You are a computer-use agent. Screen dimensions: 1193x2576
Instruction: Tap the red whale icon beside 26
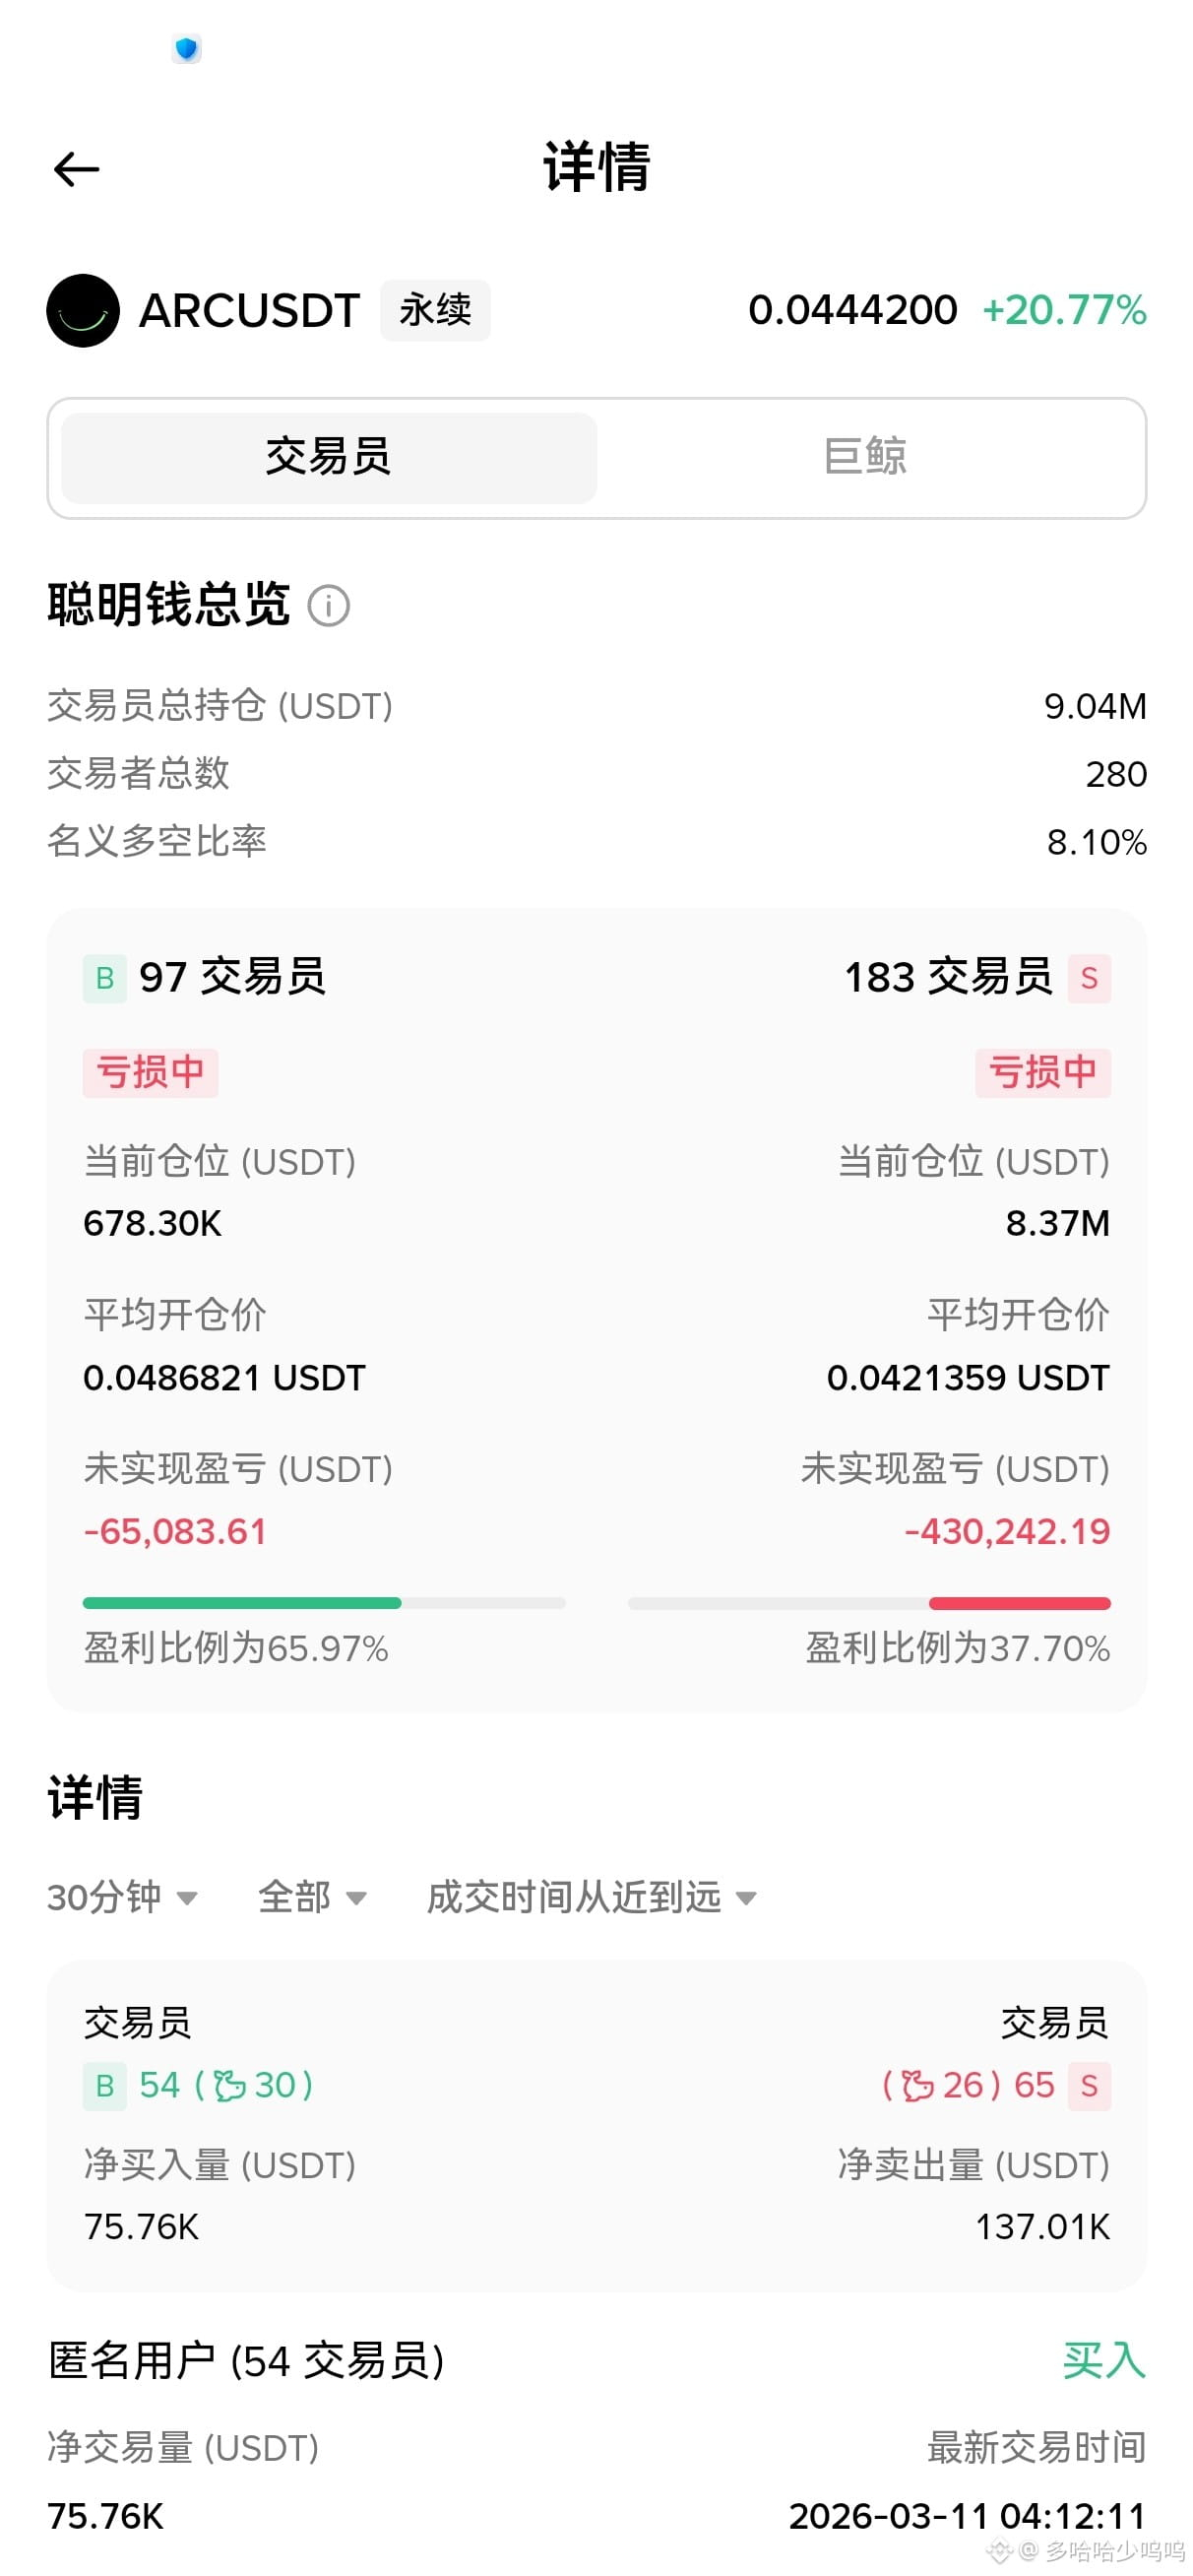point(918,2085)
